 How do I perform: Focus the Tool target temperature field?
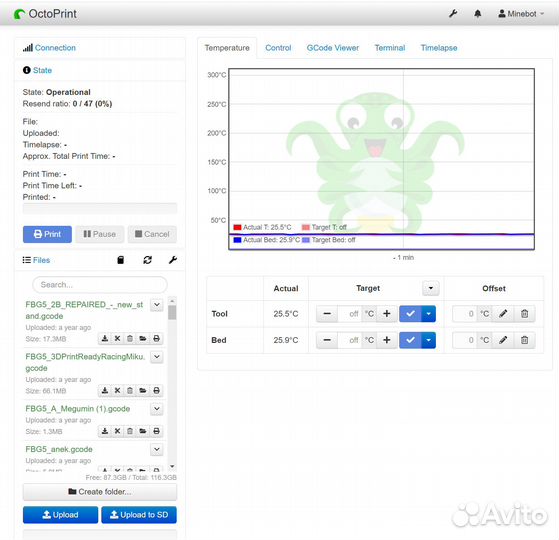point(350,314)
